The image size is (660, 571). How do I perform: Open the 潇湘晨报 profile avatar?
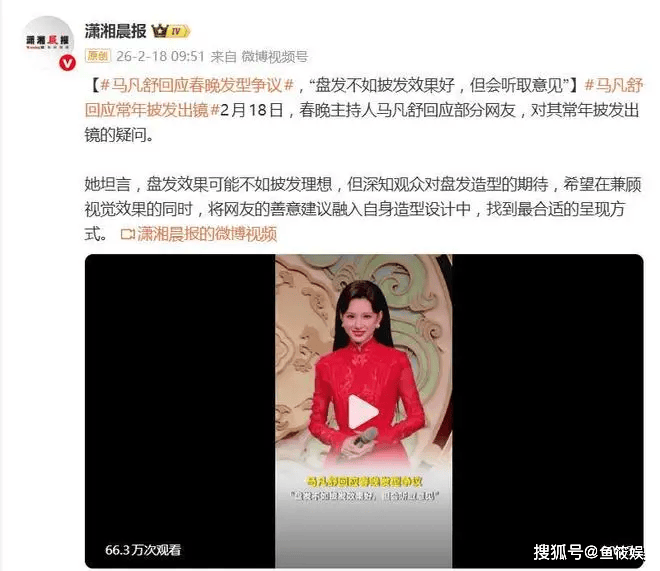[x=48, y=41]
